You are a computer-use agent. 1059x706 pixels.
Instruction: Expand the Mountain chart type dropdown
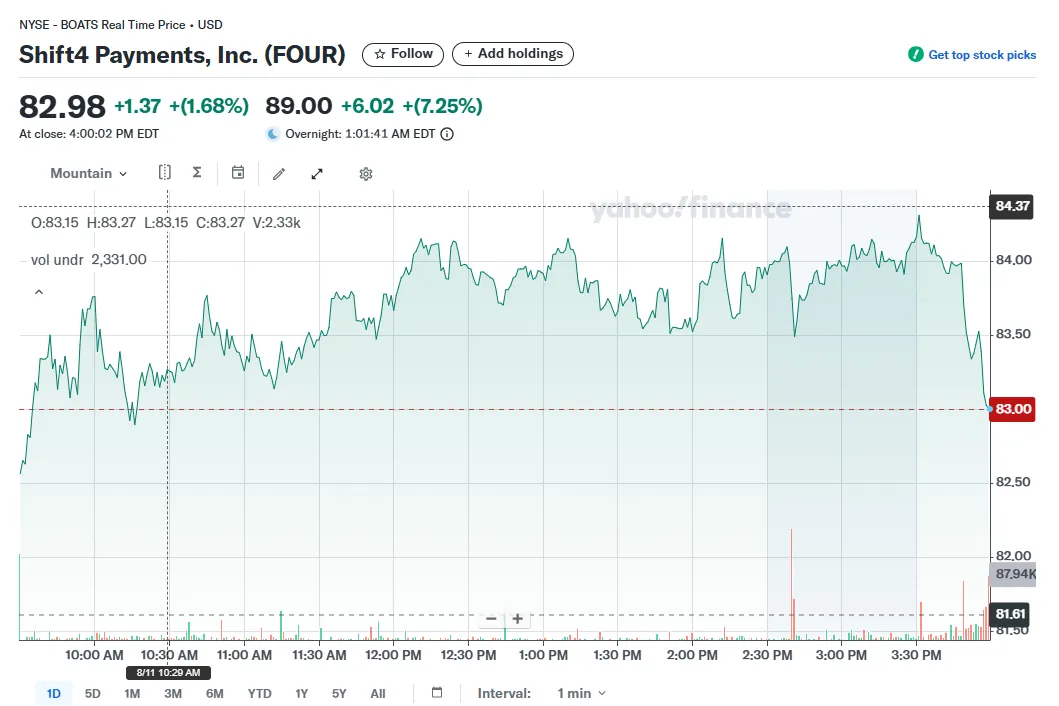coord(89,174)
